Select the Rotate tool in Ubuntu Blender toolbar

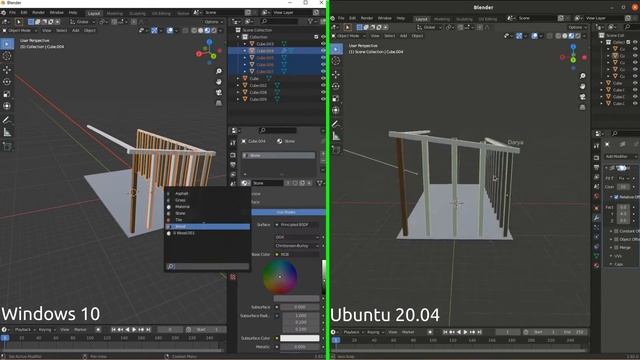pyautogui.click(x=336, y=86)
